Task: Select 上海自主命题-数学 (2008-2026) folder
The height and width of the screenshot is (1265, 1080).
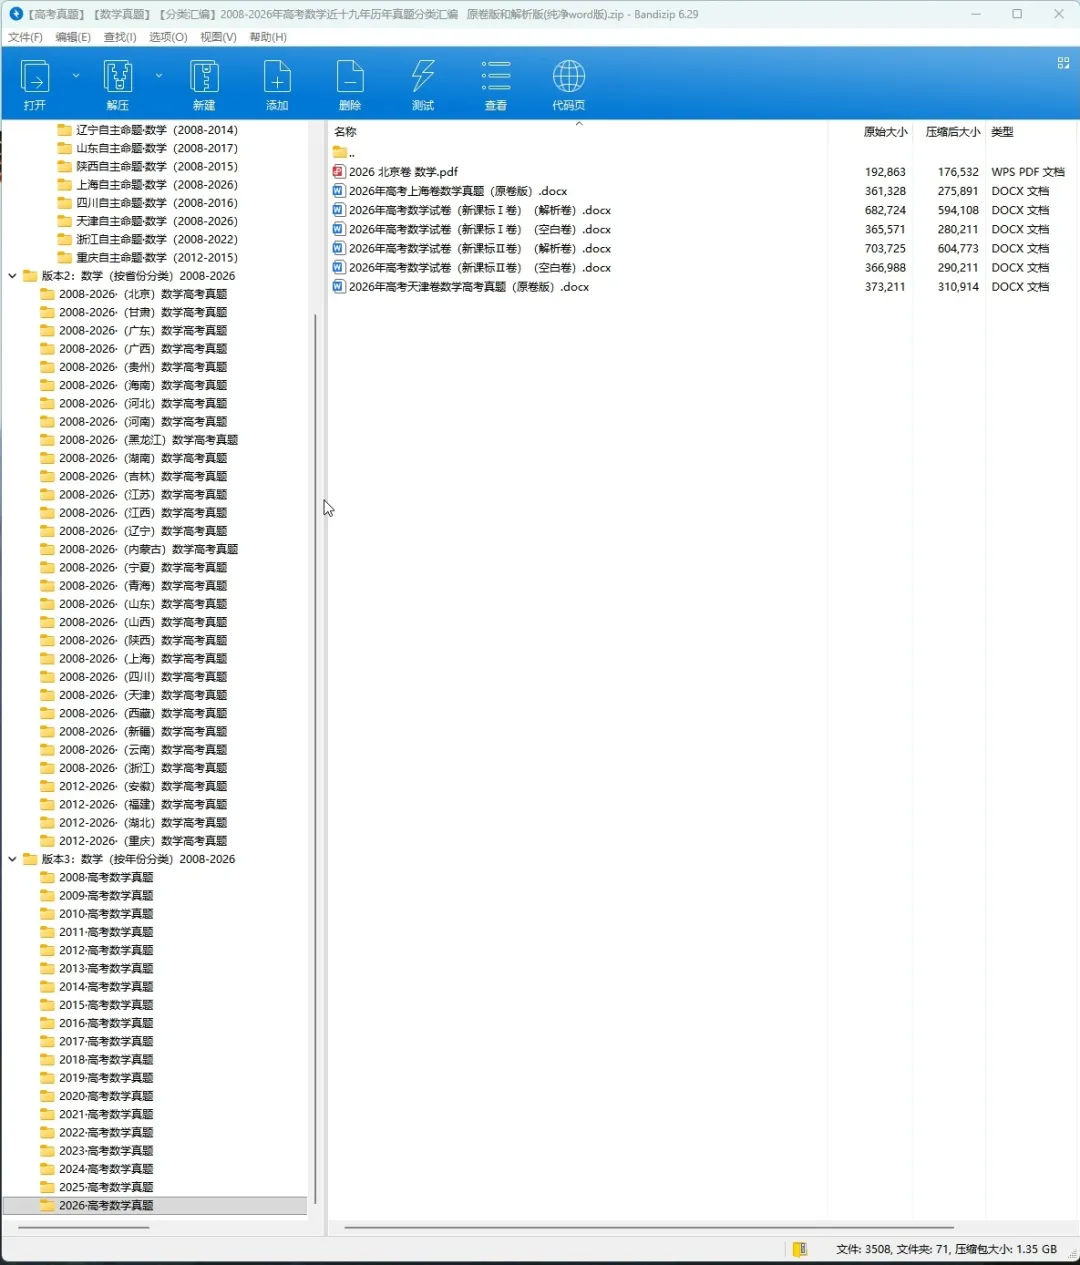Action: [157, 185]
